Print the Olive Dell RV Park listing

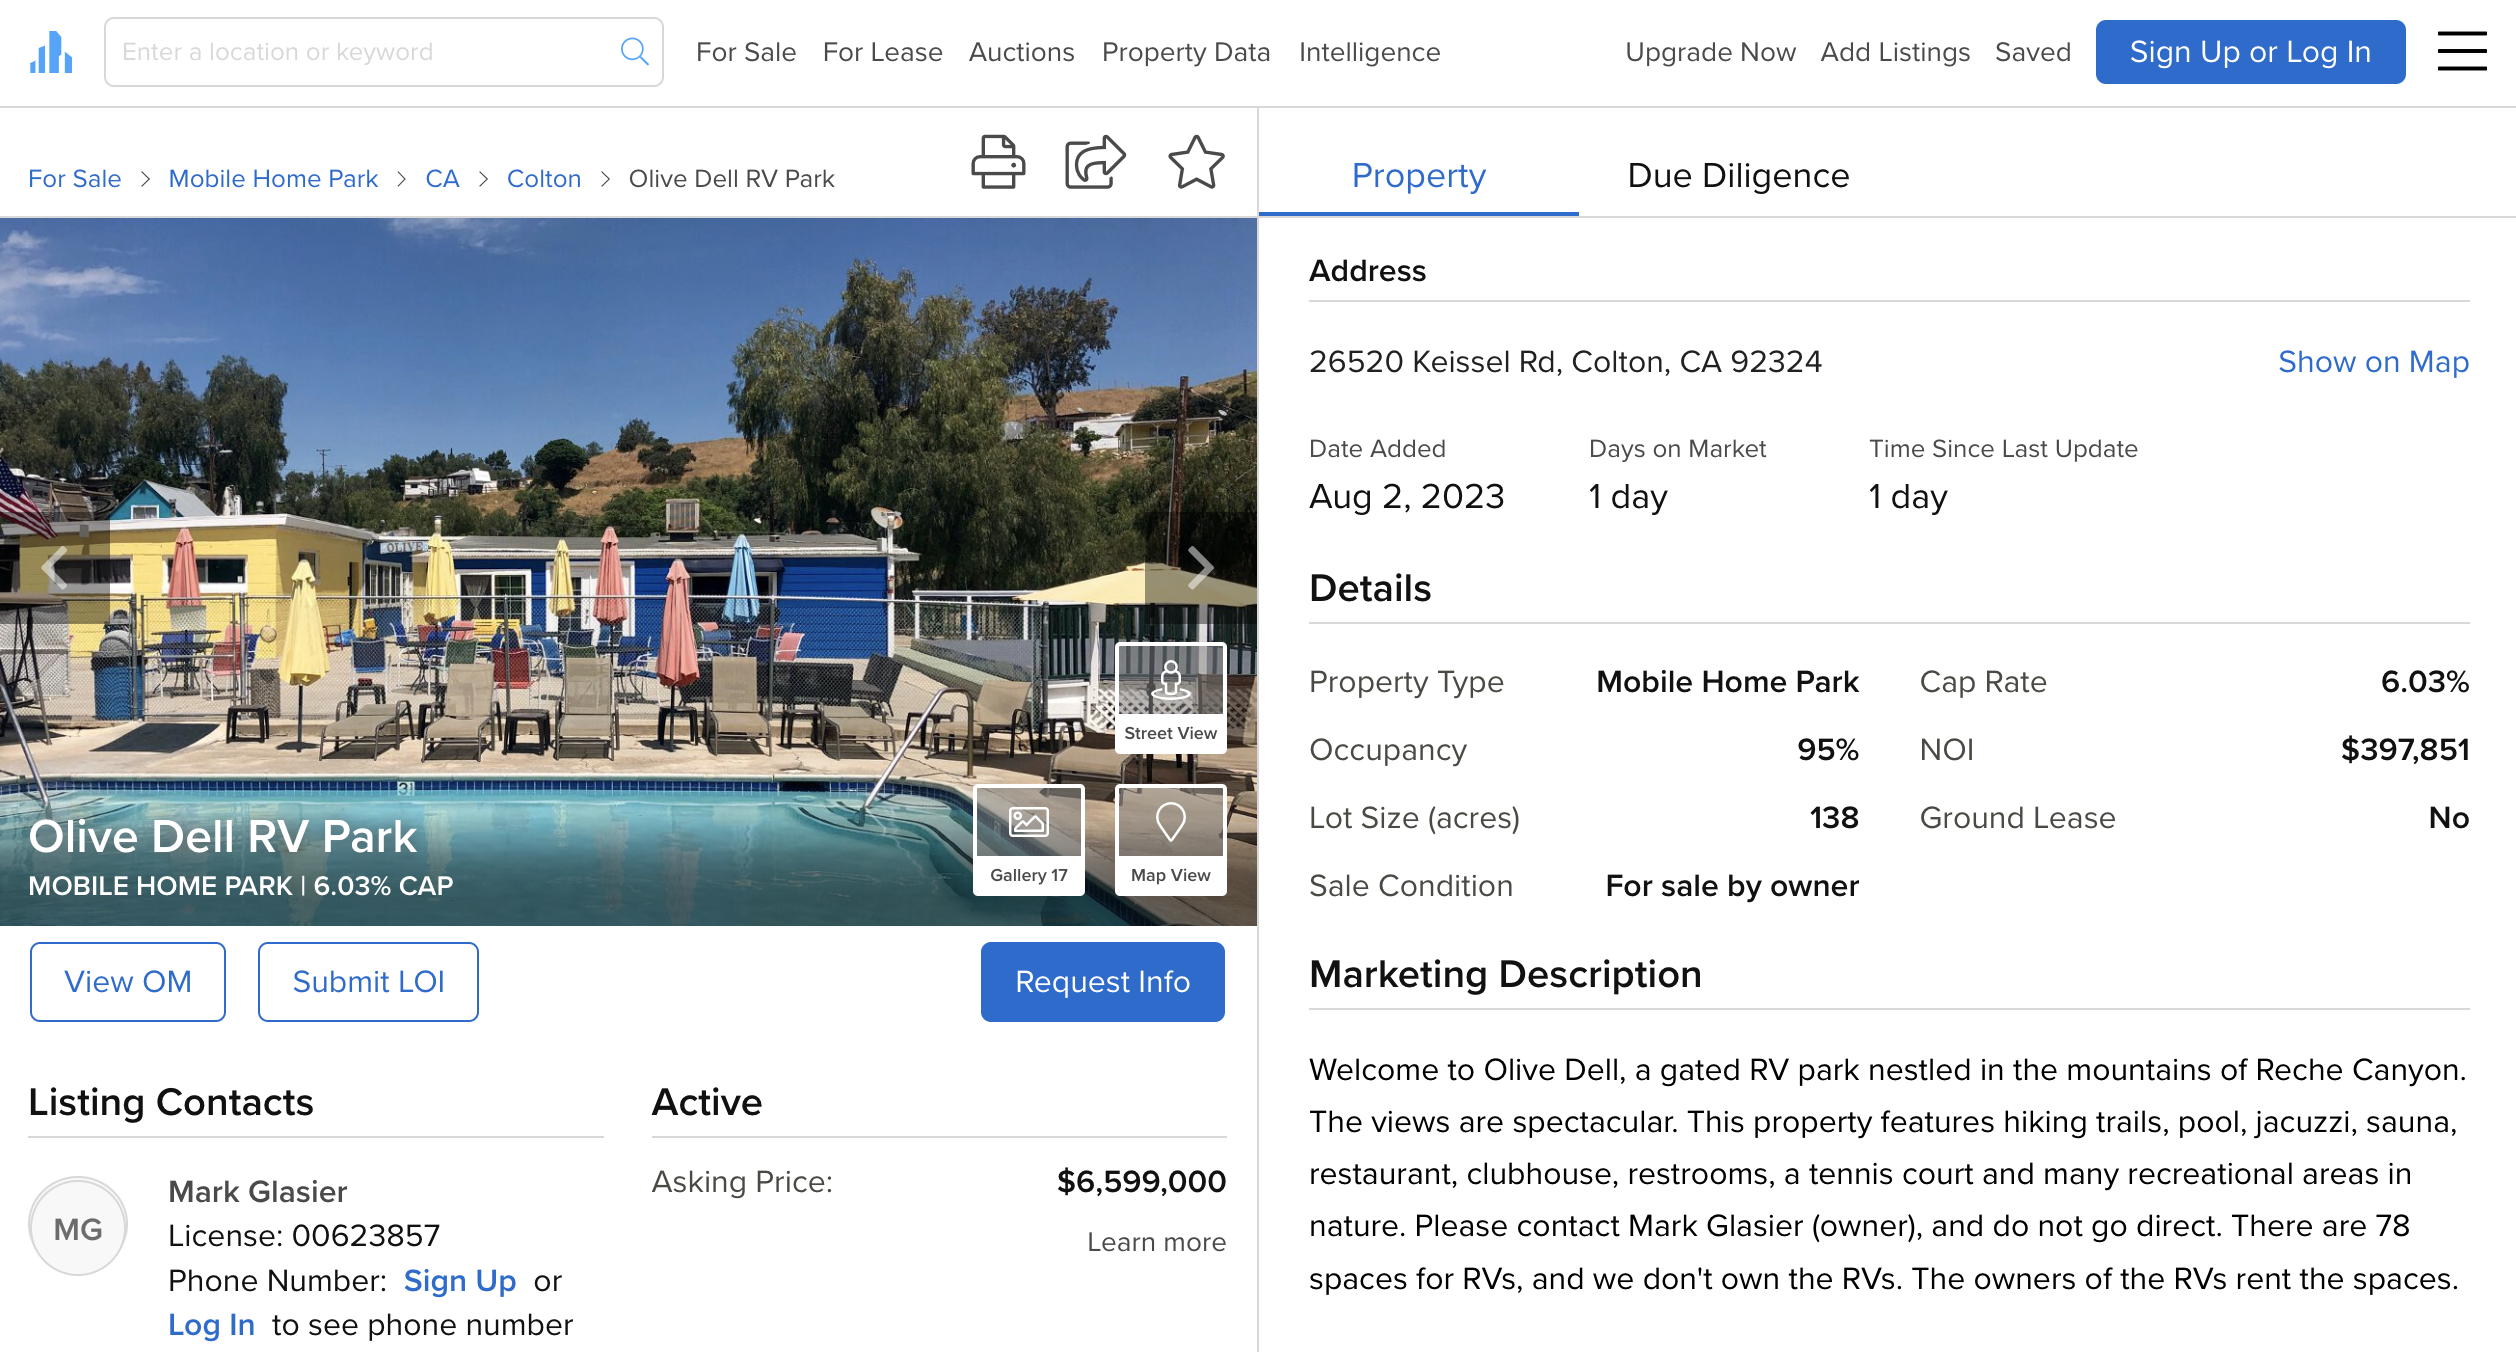(x=1000, y=161)
